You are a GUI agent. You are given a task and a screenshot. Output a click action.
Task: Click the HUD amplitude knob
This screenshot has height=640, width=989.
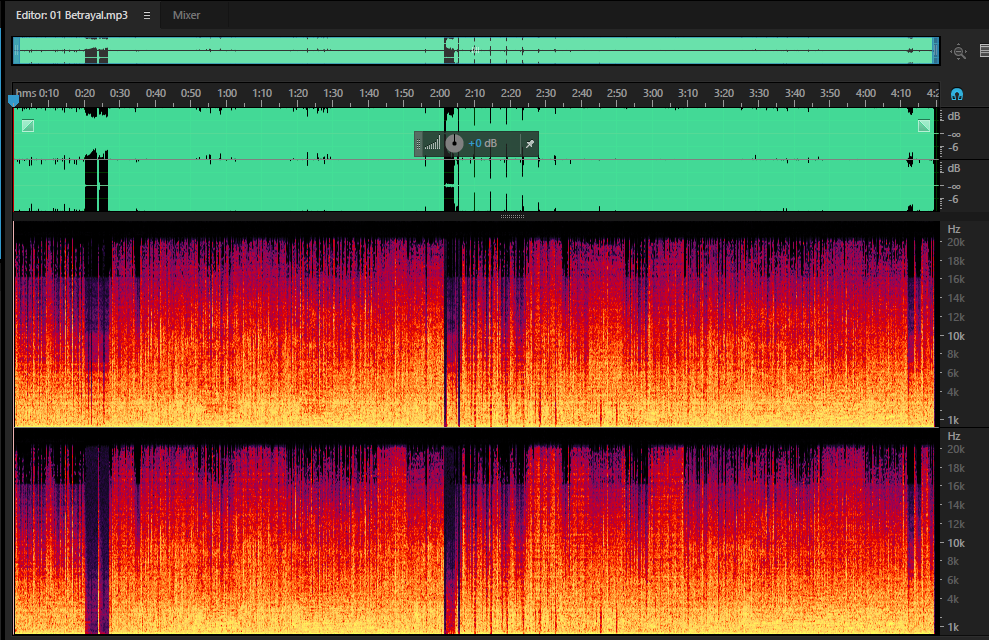pyautogui.click(x=454, y=144)
